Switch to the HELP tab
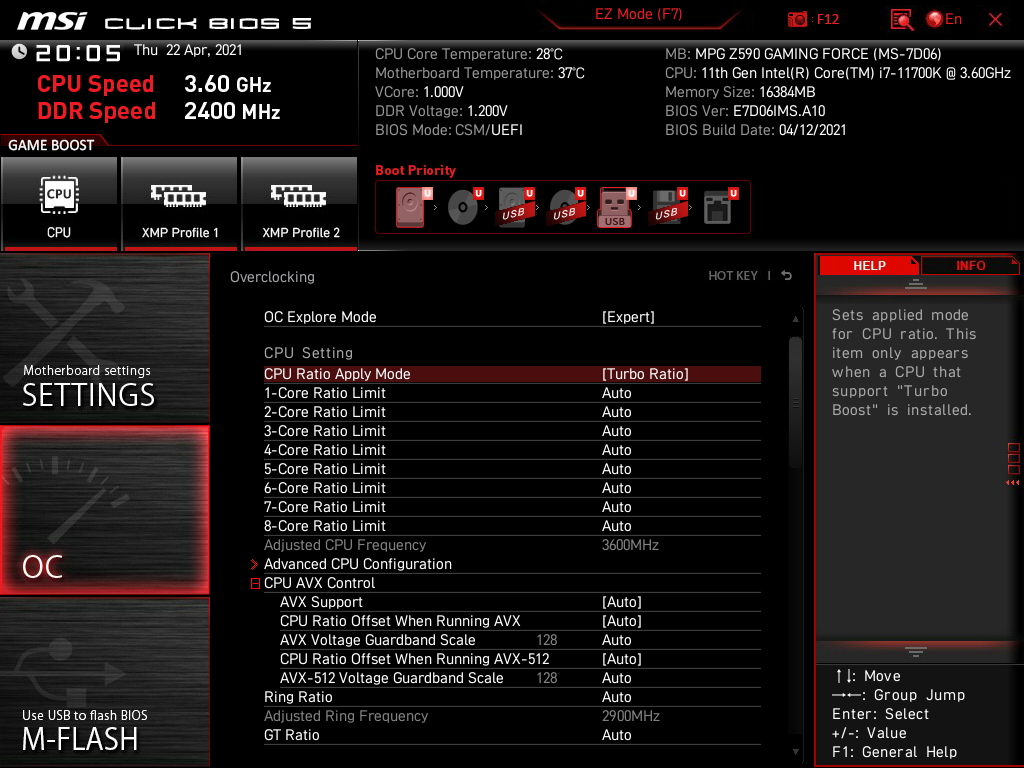Viewport: 1024px width, 768px height. click(x=869, y=266)
